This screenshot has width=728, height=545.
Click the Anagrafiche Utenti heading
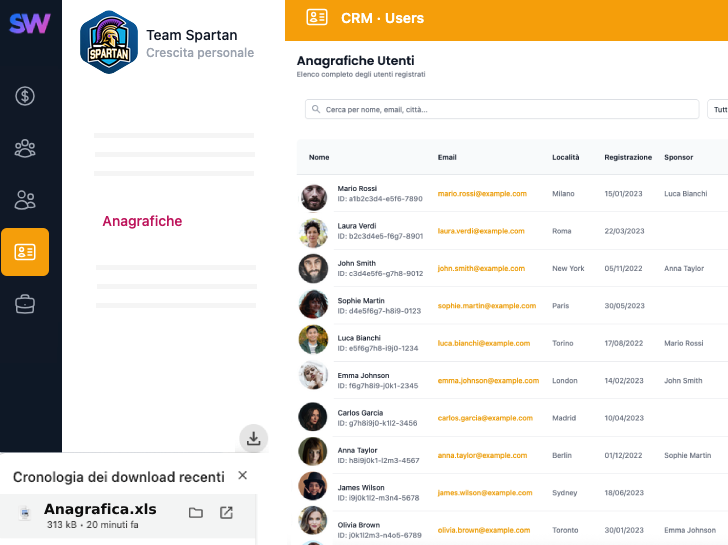[x=355, y=61]
